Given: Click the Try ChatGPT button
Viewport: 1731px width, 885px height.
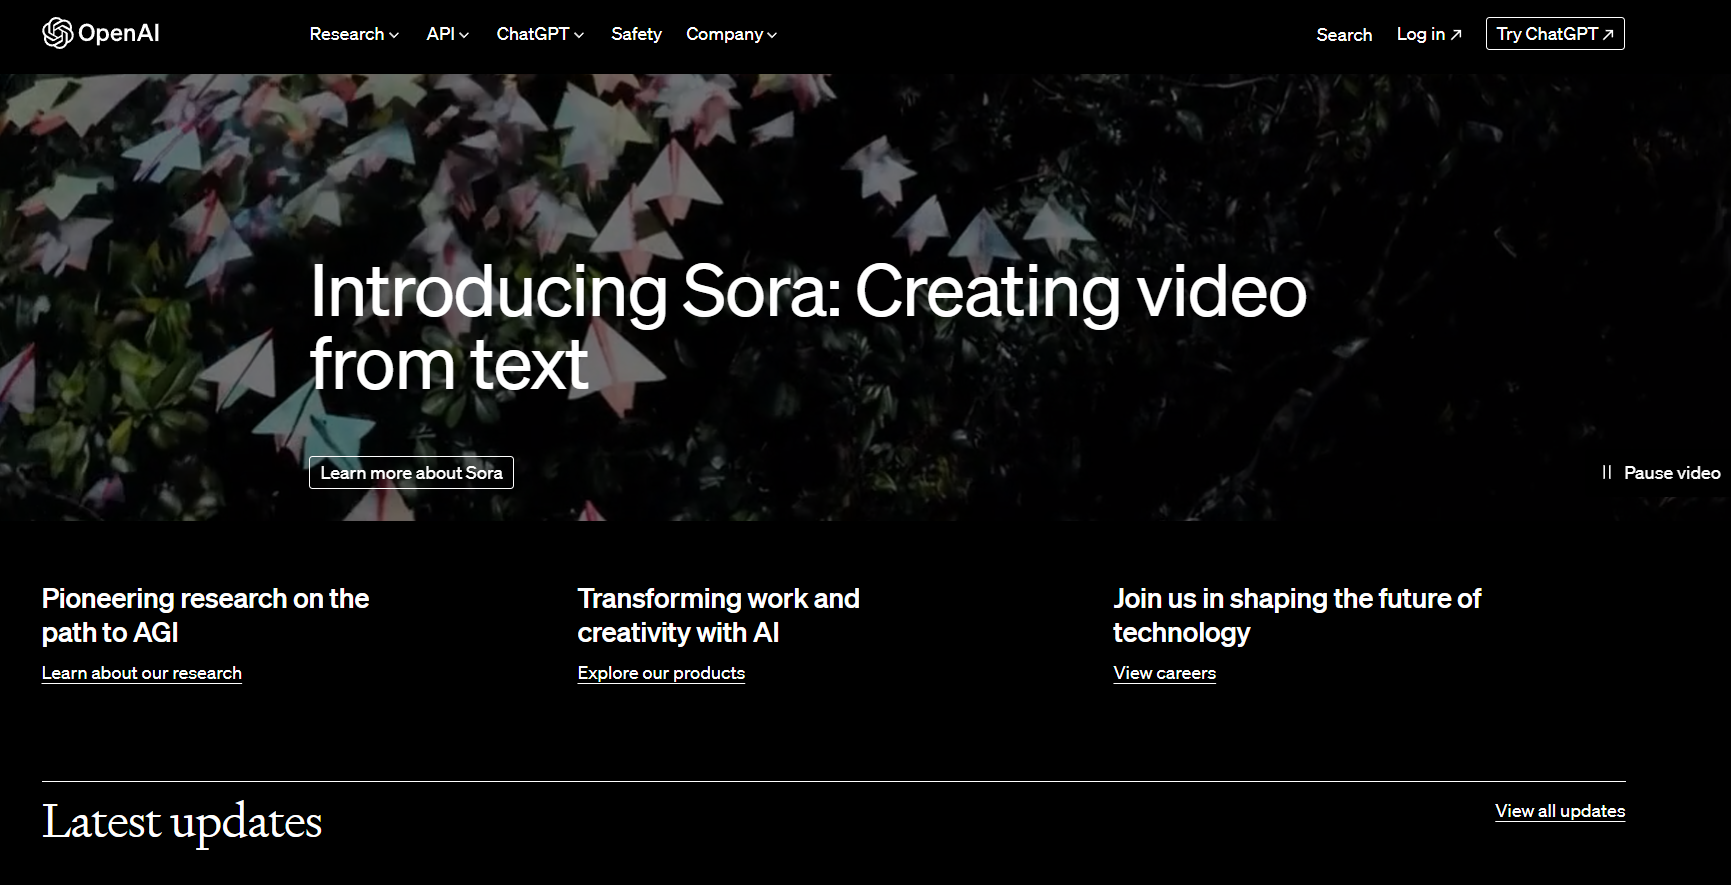Looking at the screenshot, I should point(1555,34).
